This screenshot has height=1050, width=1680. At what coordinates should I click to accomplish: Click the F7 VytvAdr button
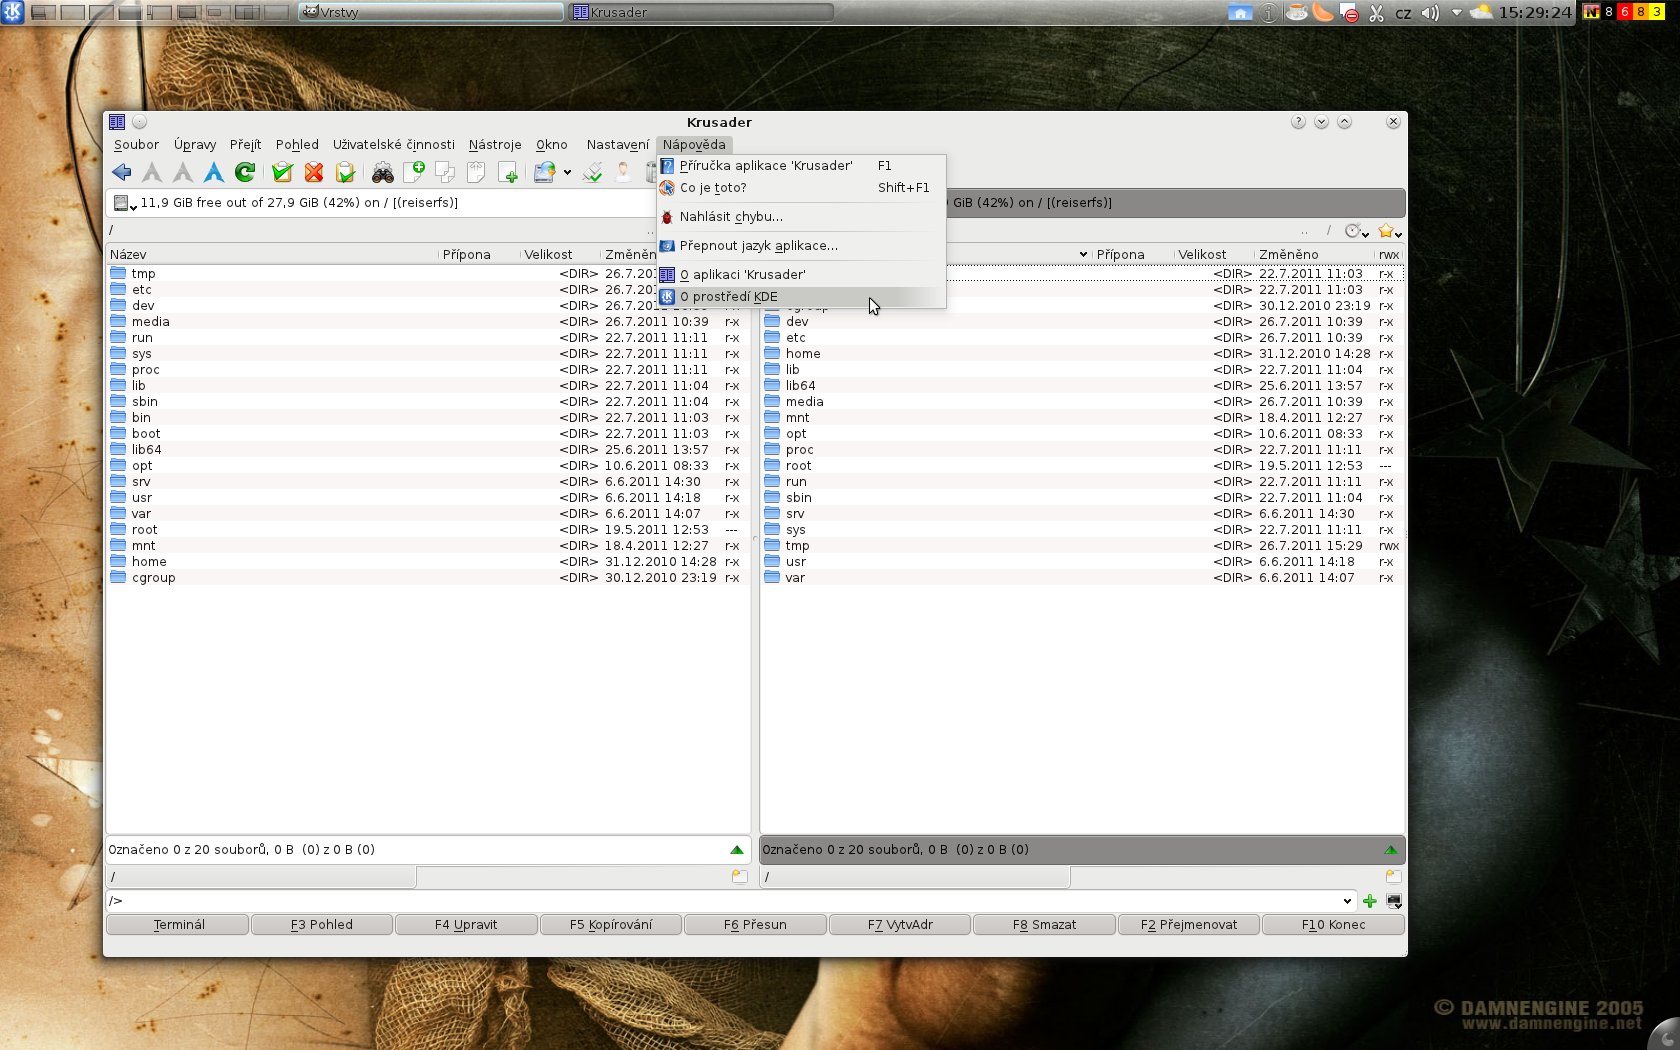[900, 925]
